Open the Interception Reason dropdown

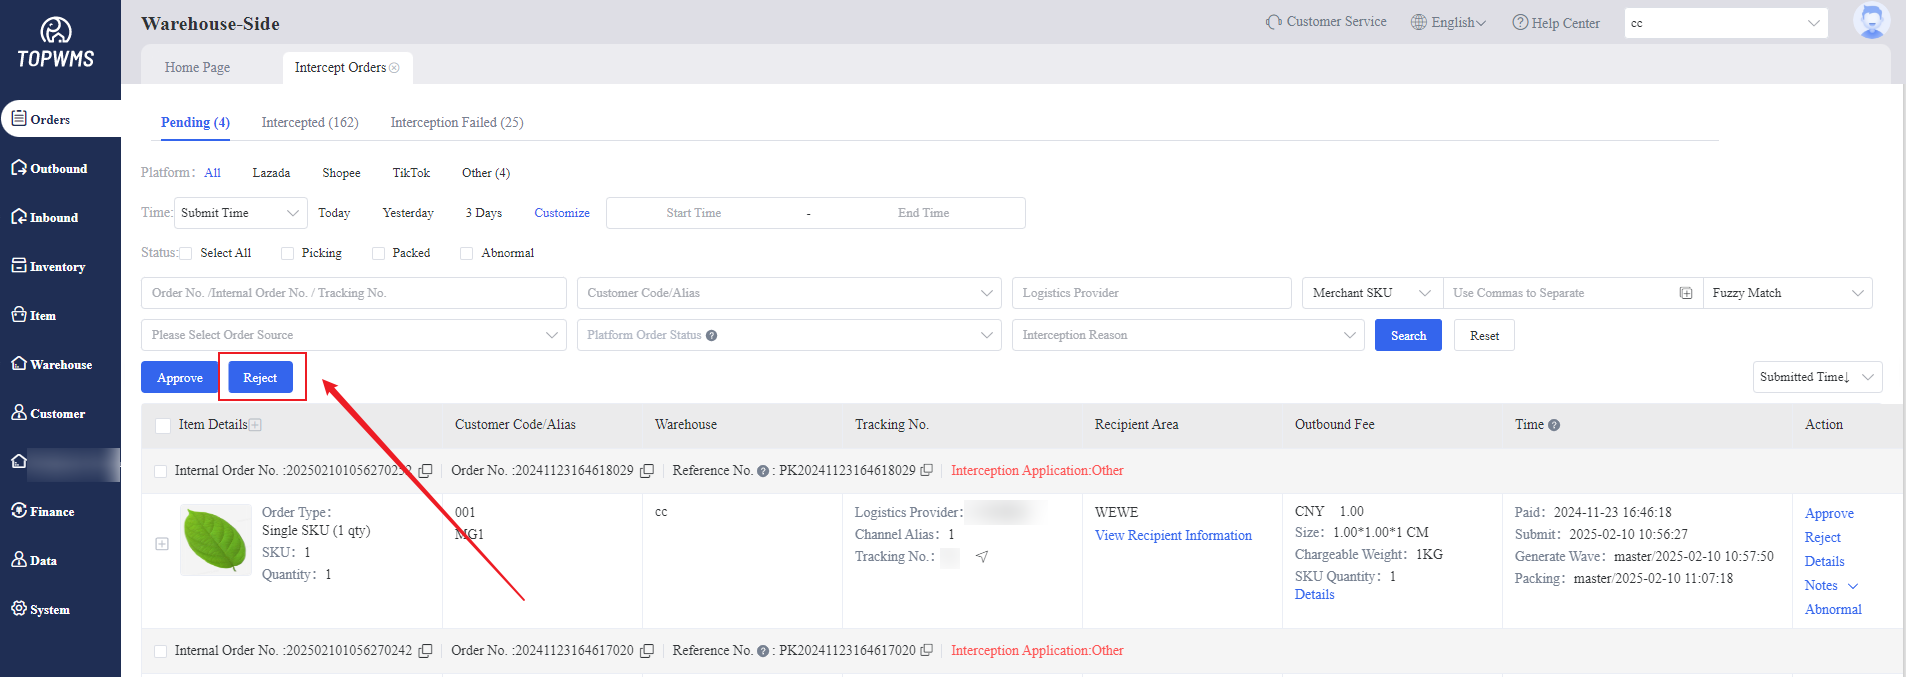(1187, 335)
